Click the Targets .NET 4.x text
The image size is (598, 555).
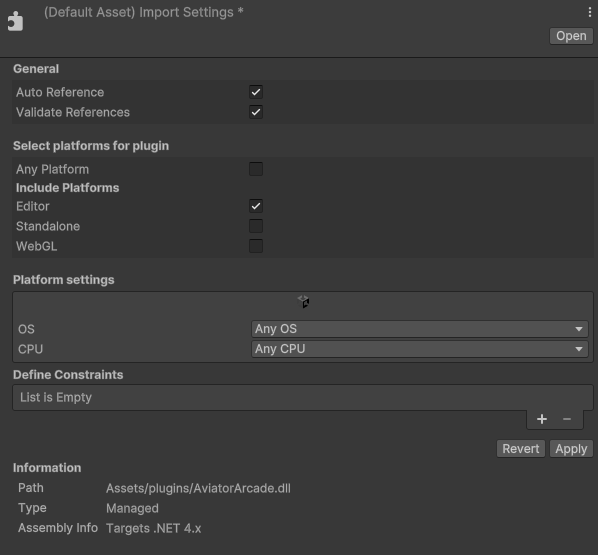click(x=153, y=528)
